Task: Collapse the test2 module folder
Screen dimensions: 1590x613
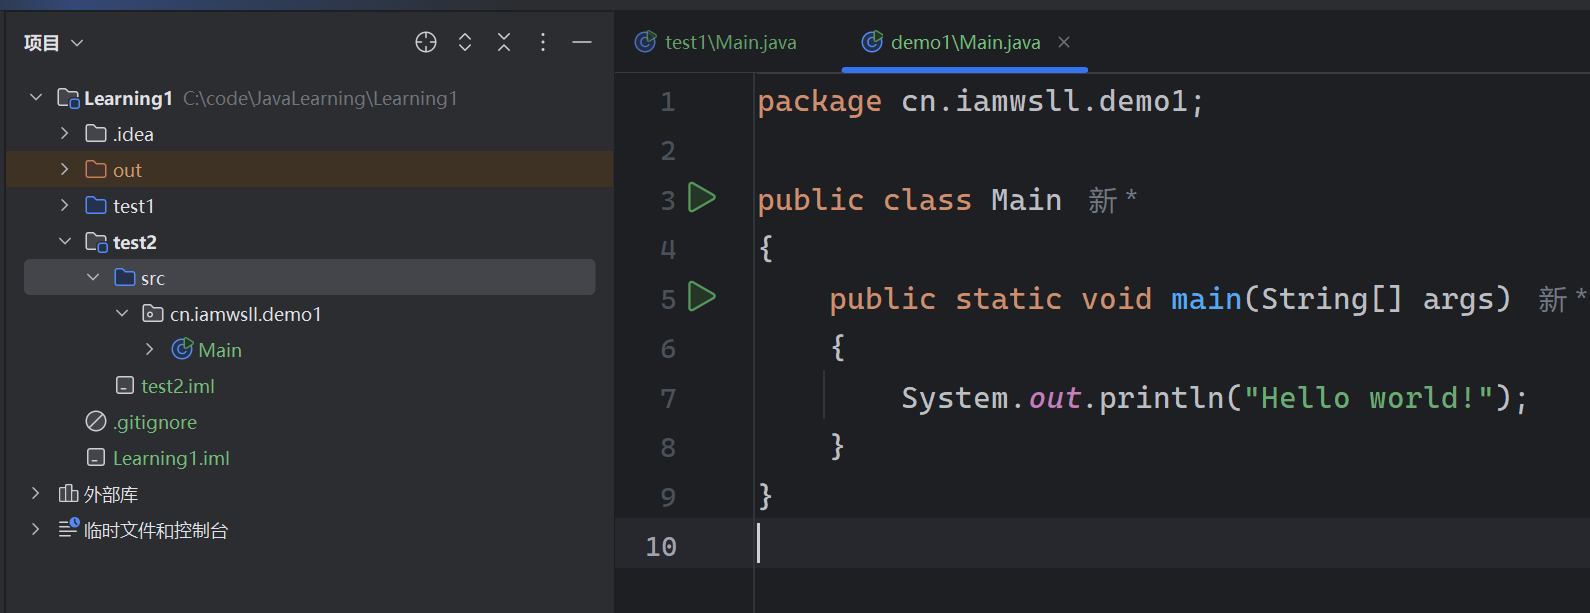Action: pyautogui.click(x=65, y=242)
